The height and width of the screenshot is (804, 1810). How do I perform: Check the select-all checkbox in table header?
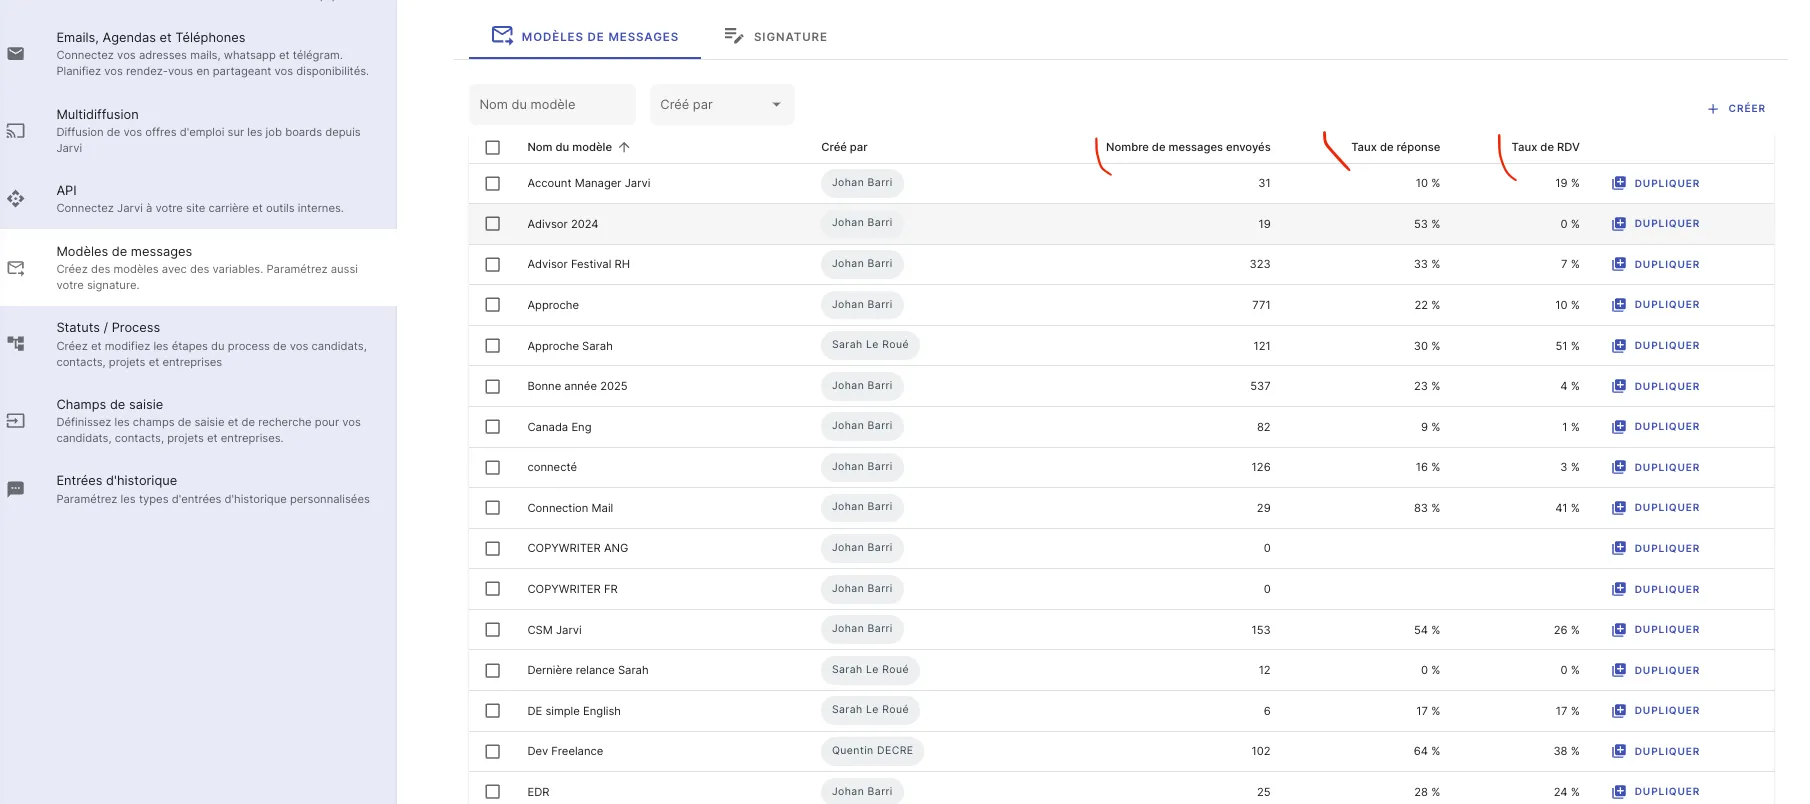(492, 147)
